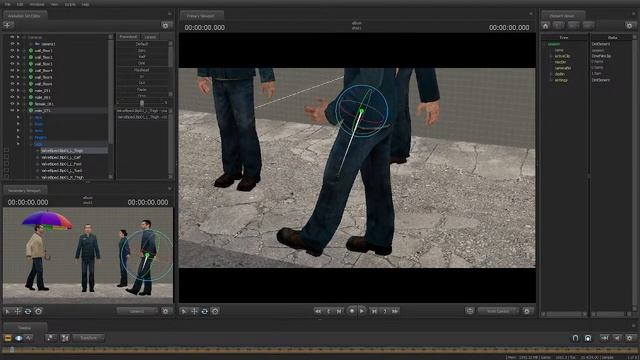This screenshot has width=640, height=360.
Task: Tick the checkbox beside the ValveBiped L_Thigh bone
Action: 6,151
